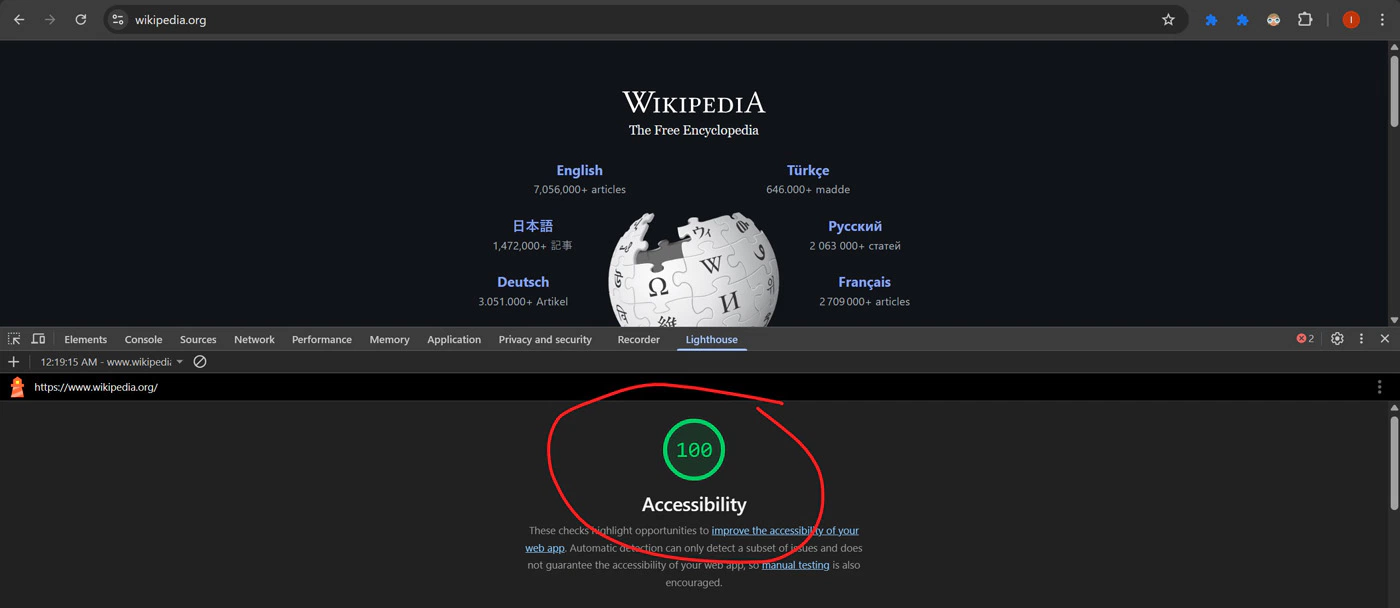Open the Русский Wikipedia link

(x=855, y=227)
